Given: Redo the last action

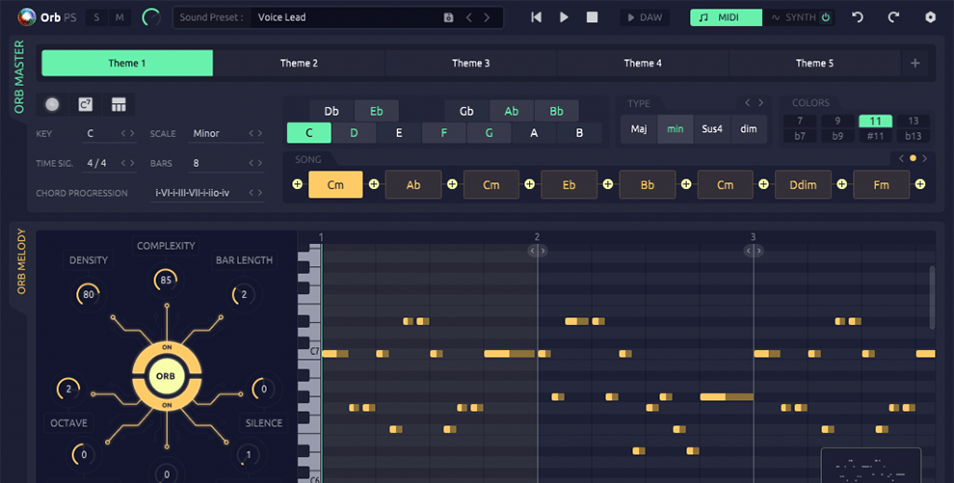Looking at the screenshot, I should coord(893,17).
